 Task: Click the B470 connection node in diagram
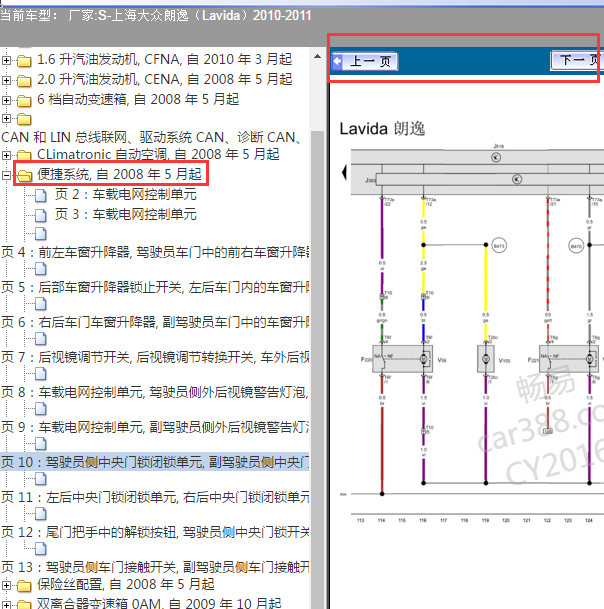576,246
